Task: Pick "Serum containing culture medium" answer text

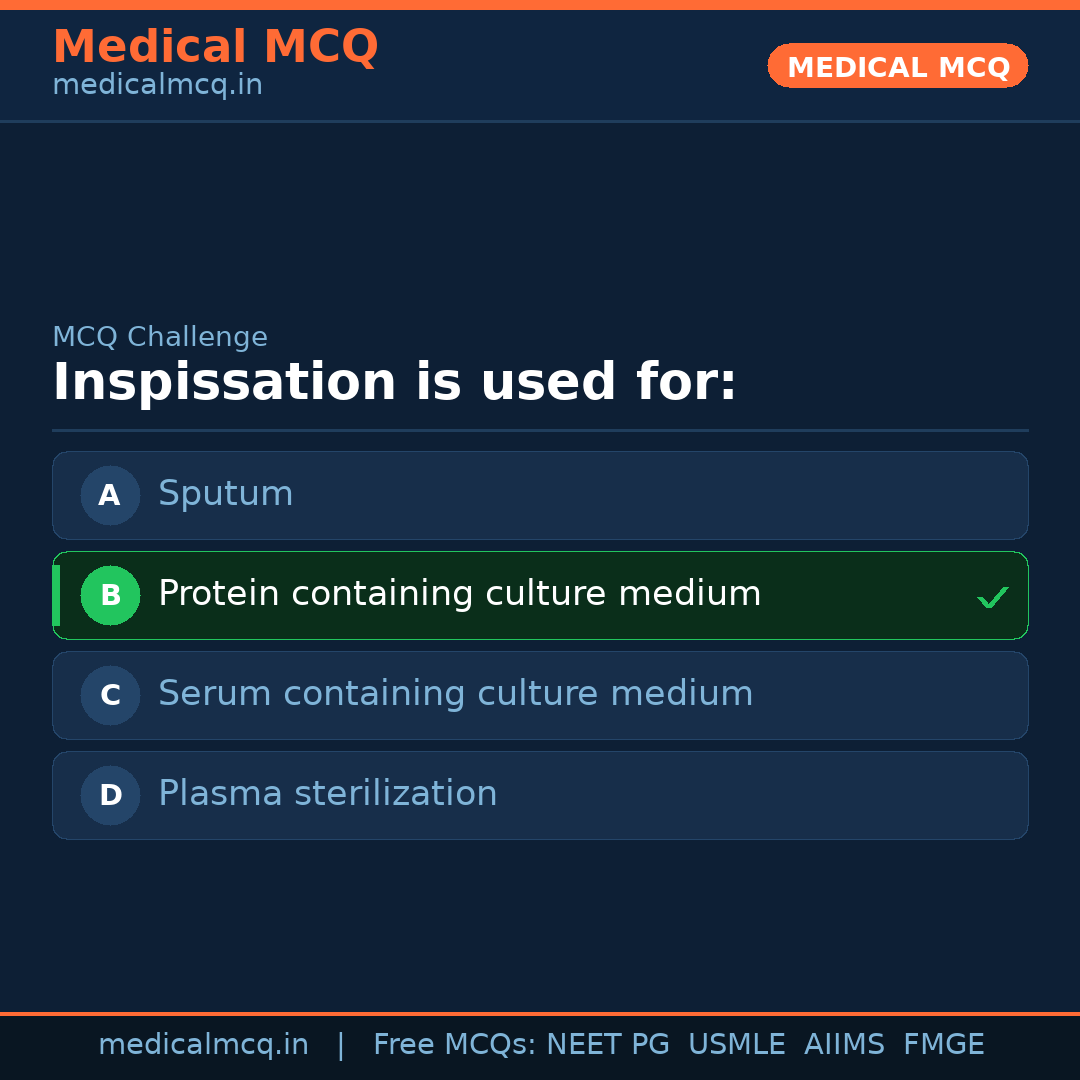Action: [455, 694]
